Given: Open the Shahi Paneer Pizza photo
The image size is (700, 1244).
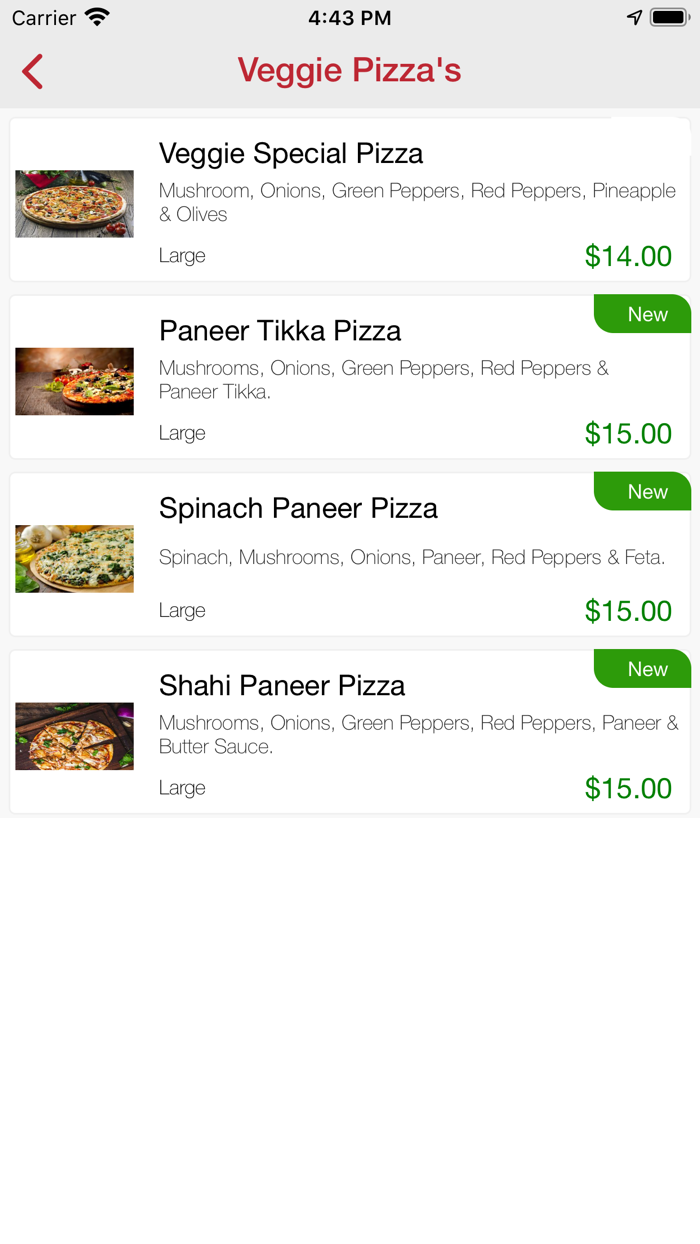Looking at the screenshot, I should tap(74, 735).
